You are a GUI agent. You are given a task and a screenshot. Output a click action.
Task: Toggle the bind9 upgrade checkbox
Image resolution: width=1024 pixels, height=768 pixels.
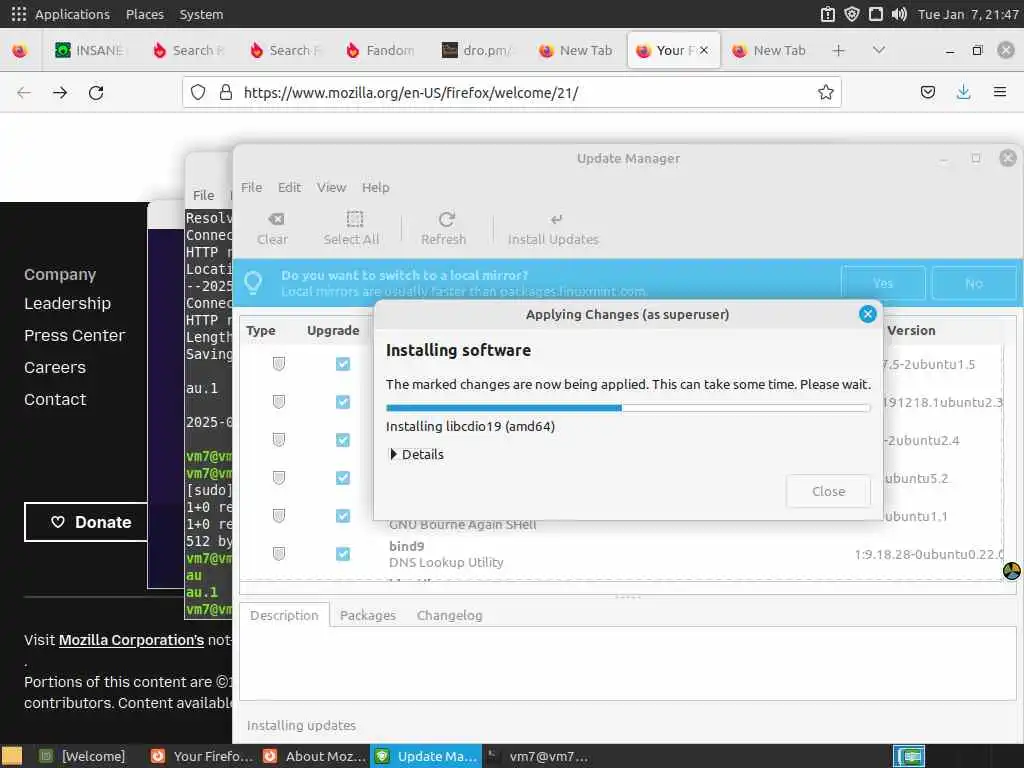coord(343,554)
